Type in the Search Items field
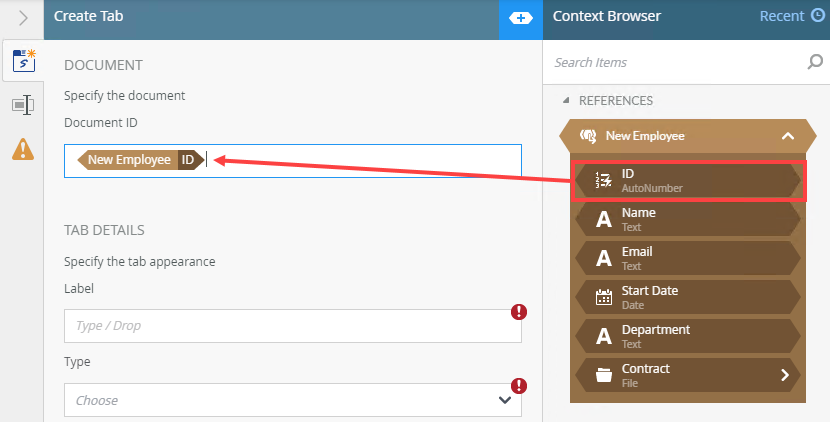 click(x=675, y=62)
